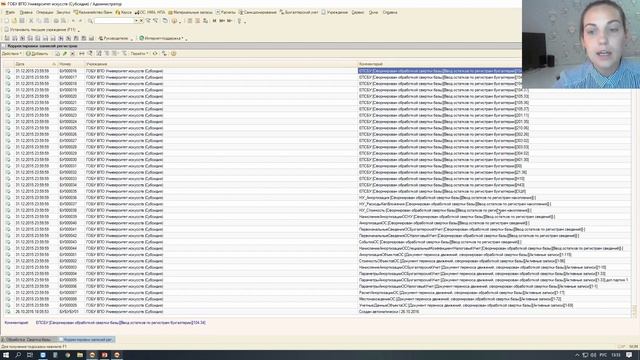Image resolution: width=640 pixels, height=360 pixels.
Task: Open the Сервис menu
Action: coord(358,12)
